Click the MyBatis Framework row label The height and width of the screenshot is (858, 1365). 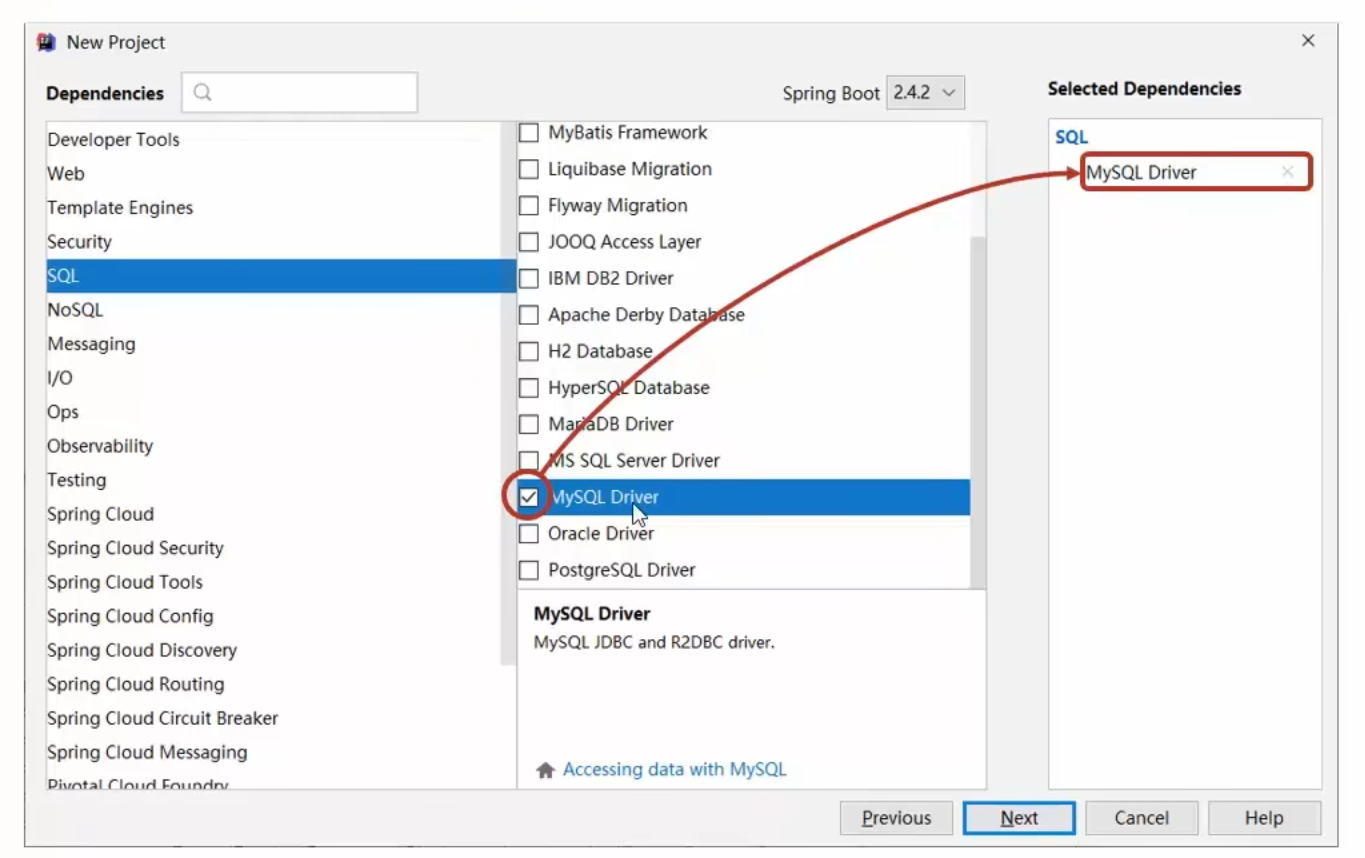[628, 133]
